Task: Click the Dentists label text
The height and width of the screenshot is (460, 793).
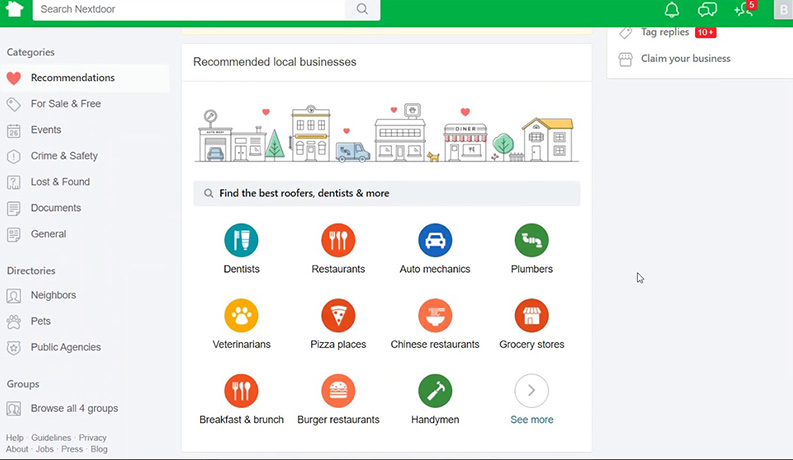Action: coord(241,269)
